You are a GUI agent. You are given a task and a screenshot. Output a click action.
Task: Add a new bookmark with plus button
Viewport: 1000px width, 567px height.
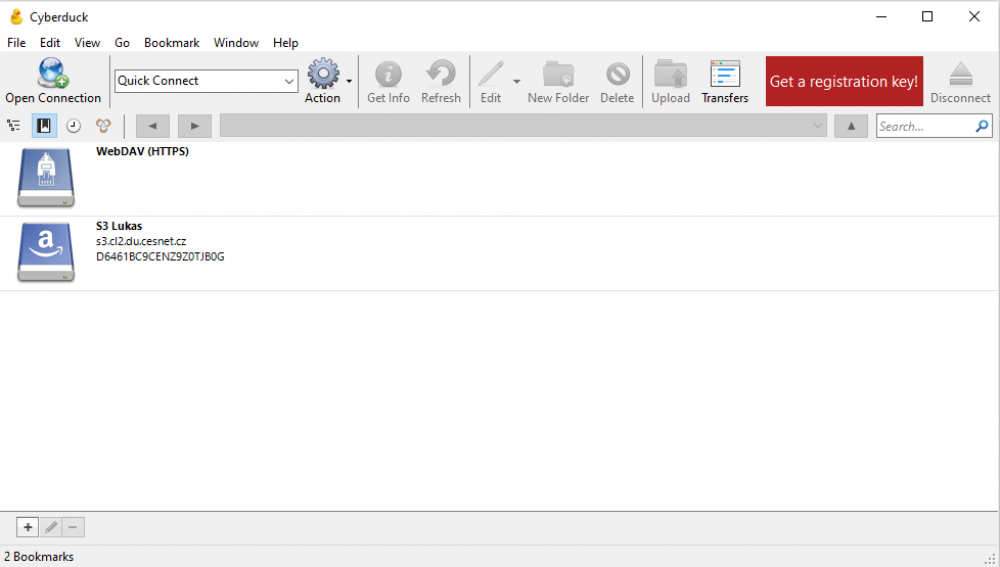28,527
